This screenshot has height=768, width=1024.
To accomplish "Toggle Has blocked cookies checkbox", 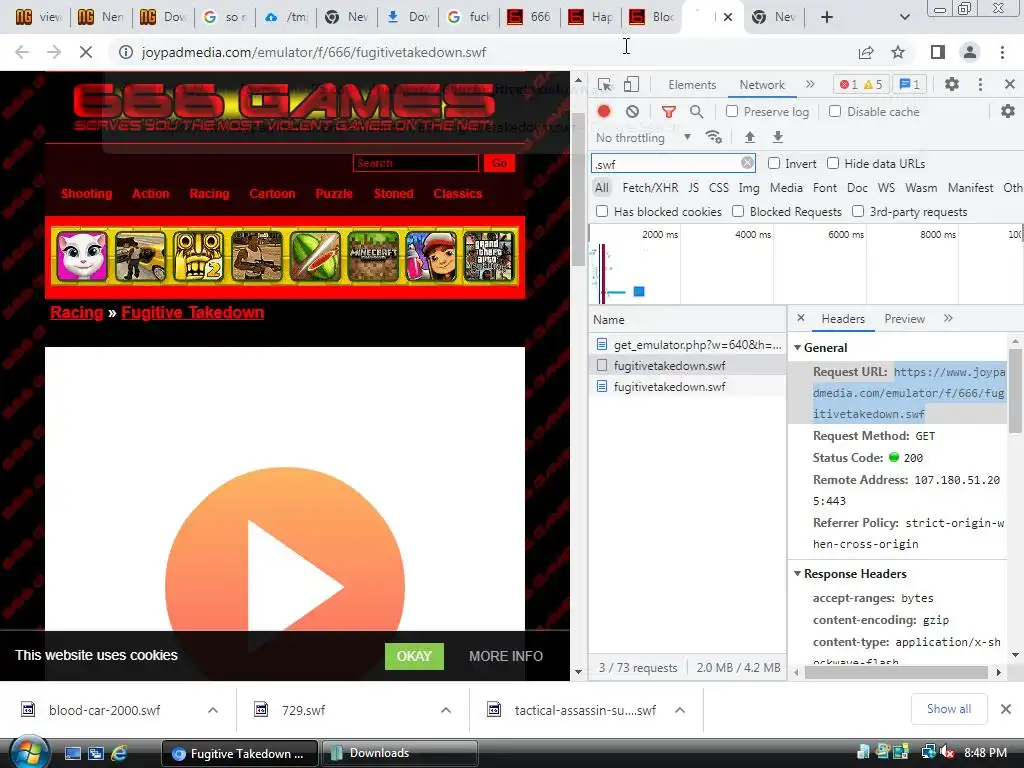I will pyautogui.click(x=602, y=212).
